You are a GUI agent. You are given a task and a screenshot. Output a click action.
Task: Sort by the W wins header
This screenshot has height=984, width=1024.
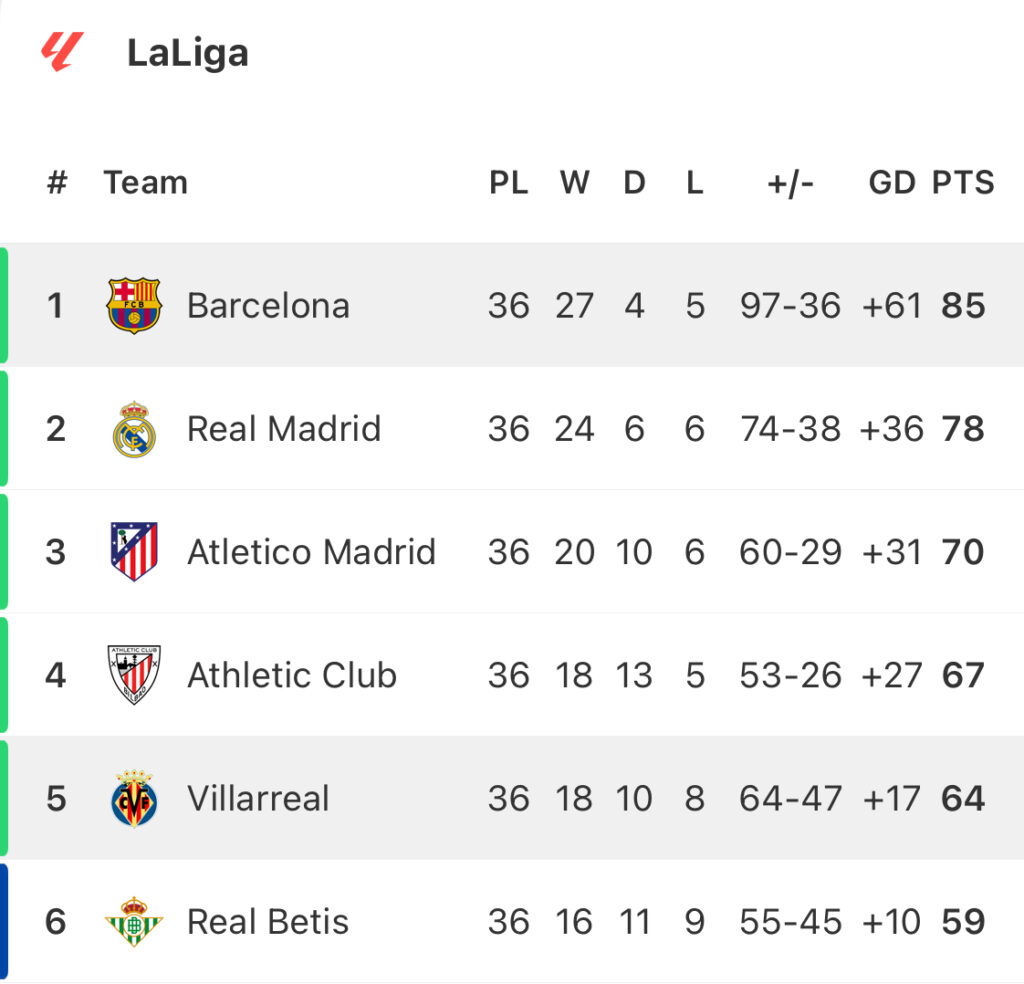click(575, 182)
